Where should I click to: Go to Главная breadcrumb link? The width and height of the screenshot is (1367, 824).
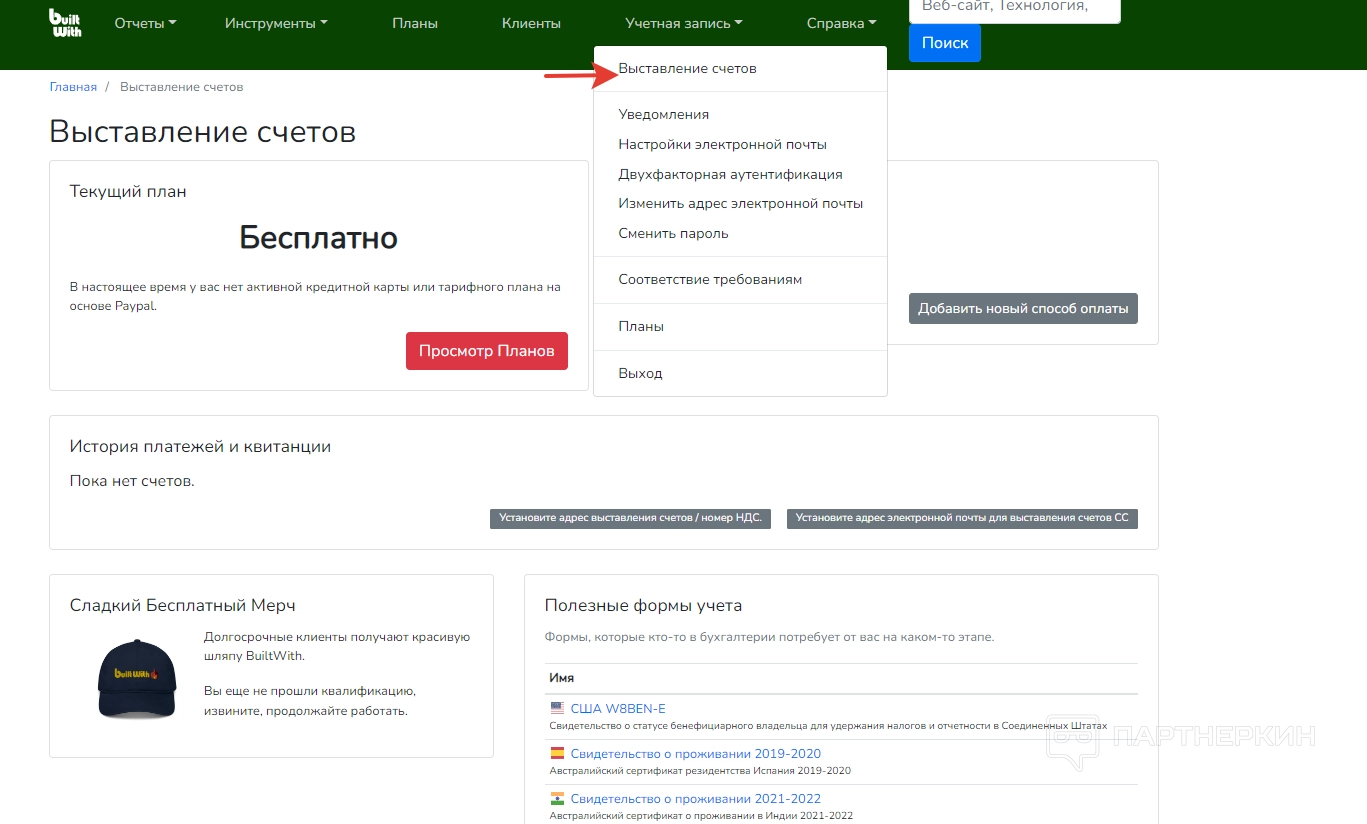pos(73,87)
